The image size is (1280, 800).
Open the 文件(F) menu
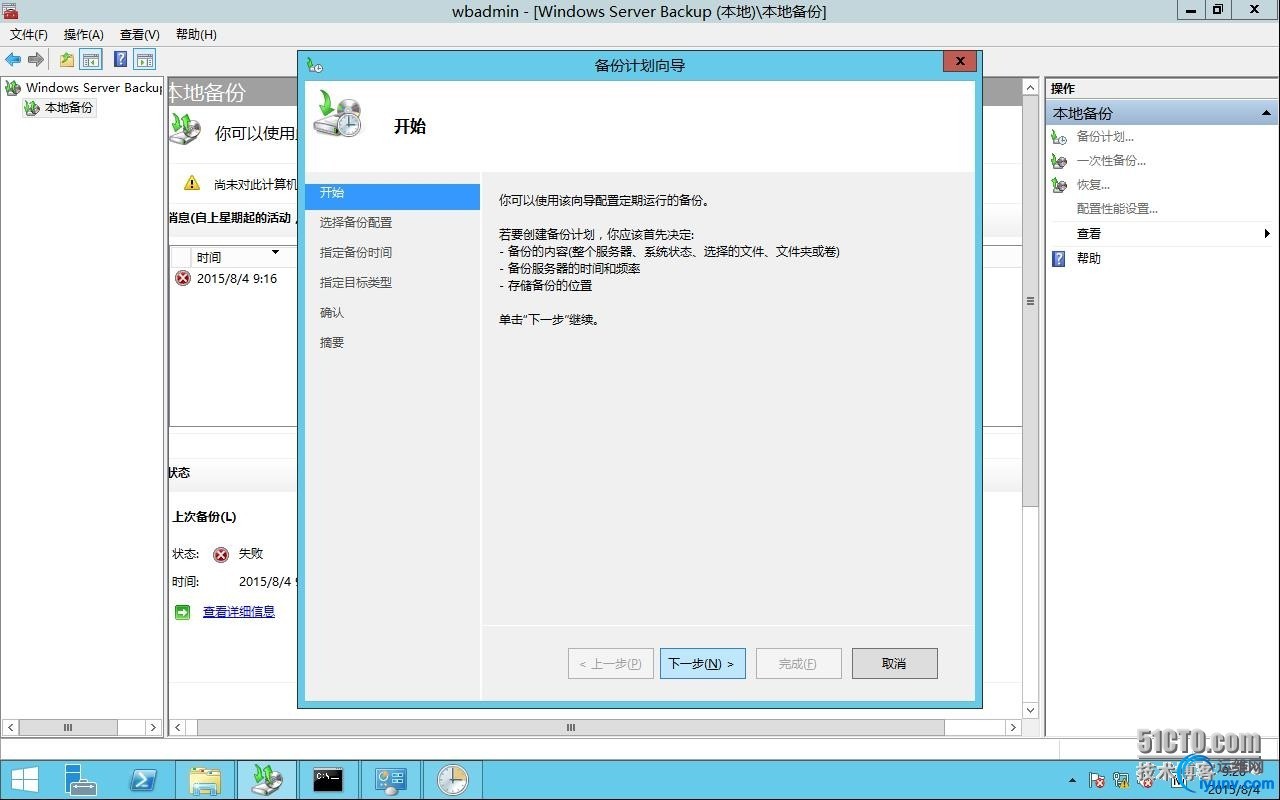coord(29,35)
